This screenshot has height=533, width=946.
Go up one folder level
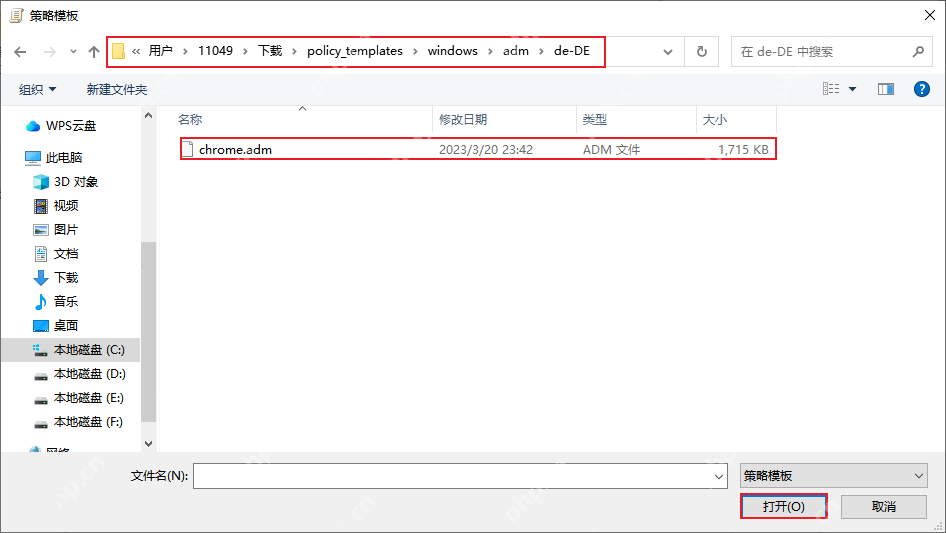pyautogui.click(x=94, y=52)
